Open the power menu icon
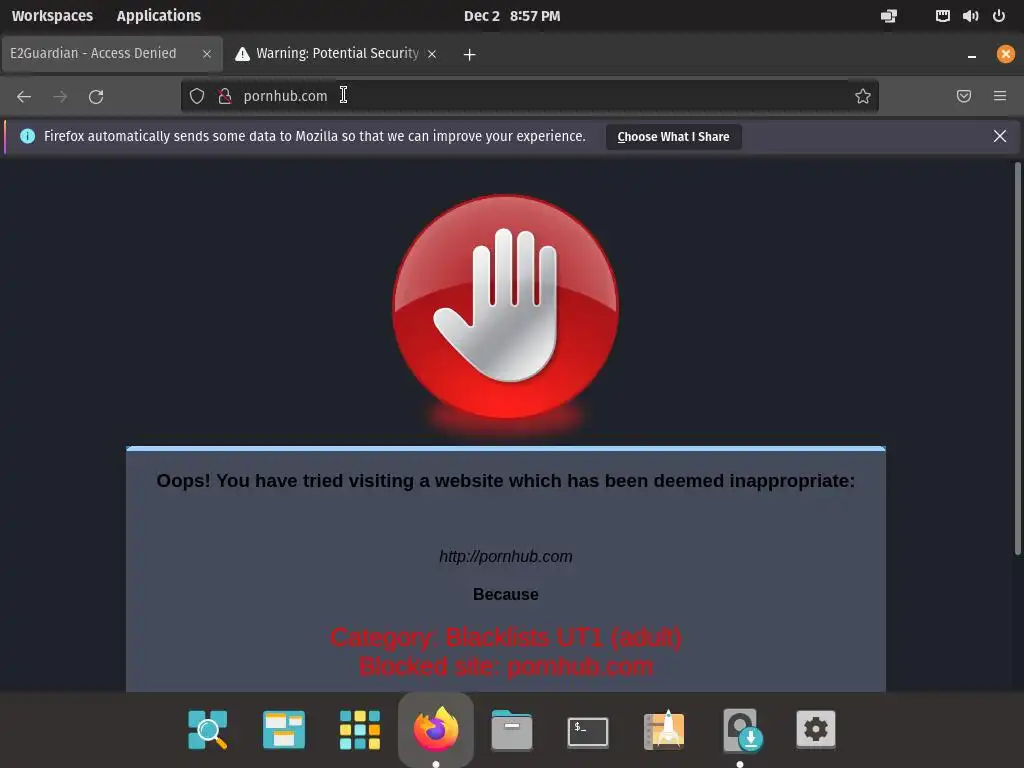 point(999,16)
